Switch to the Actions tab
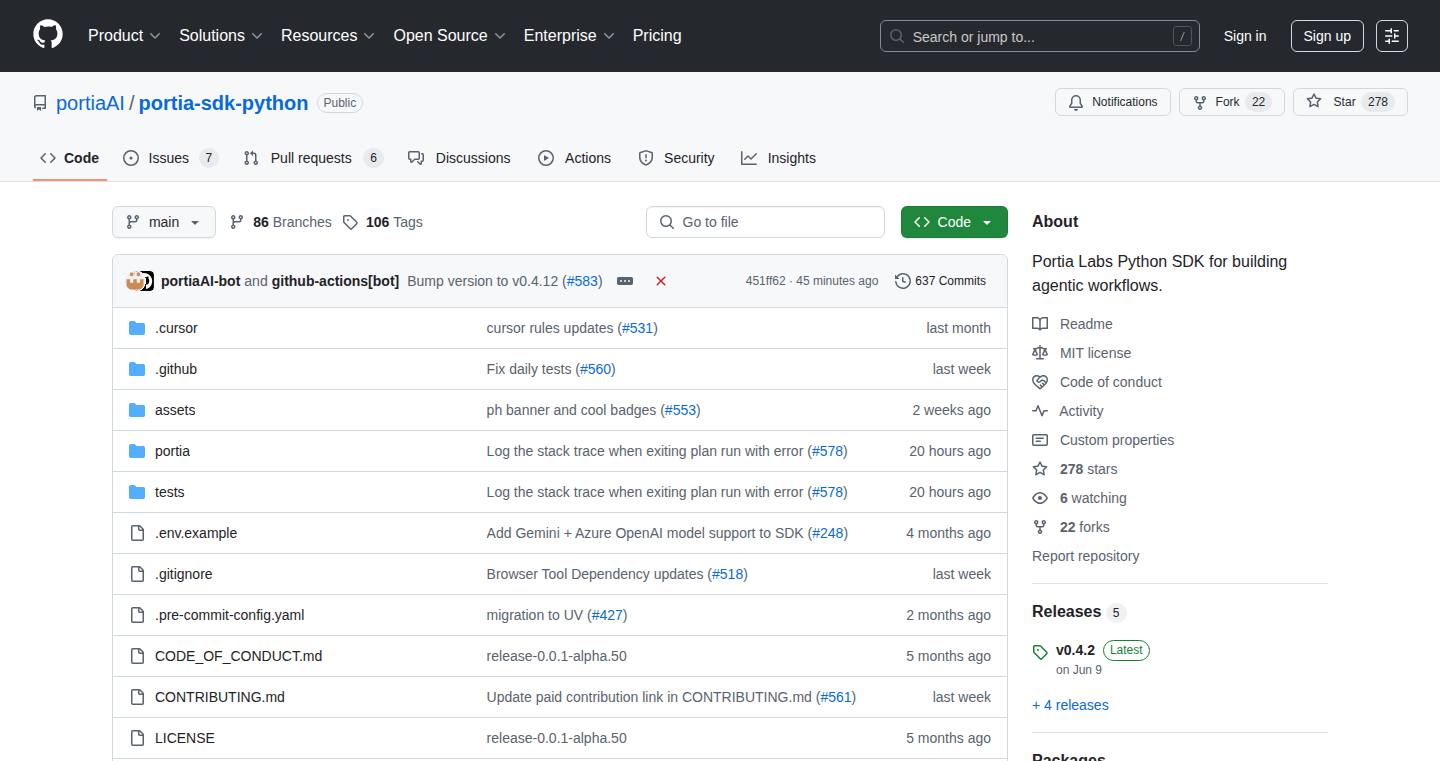1440x761 pixels. click(575, 158)
